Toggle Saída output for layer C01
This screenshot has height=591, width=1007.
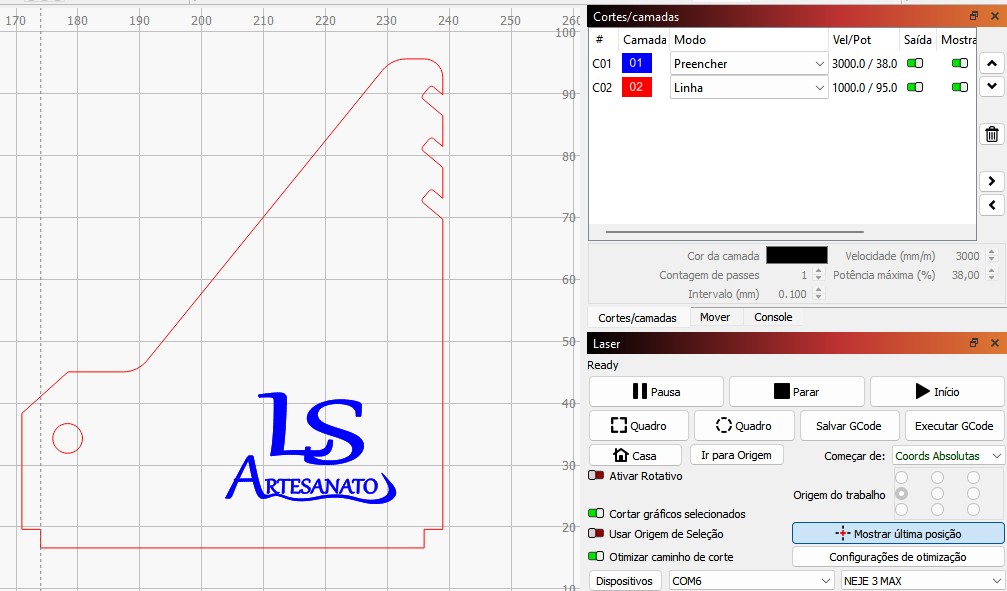click(x=914, y=63)
